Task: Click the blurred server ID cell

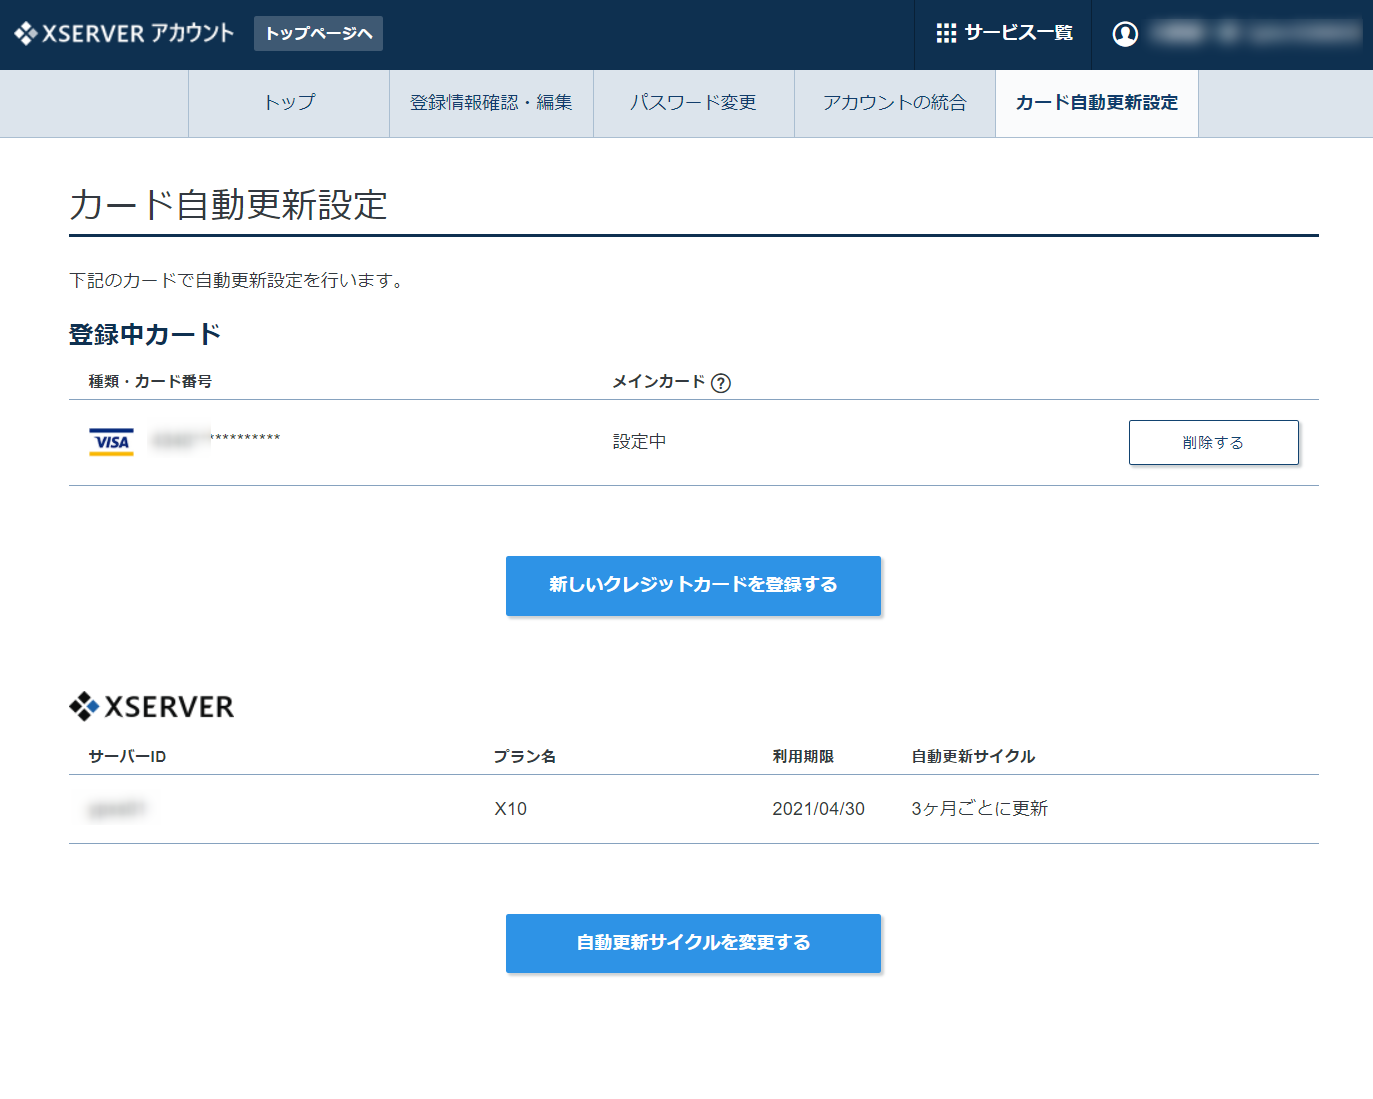Action: [117, 809]
